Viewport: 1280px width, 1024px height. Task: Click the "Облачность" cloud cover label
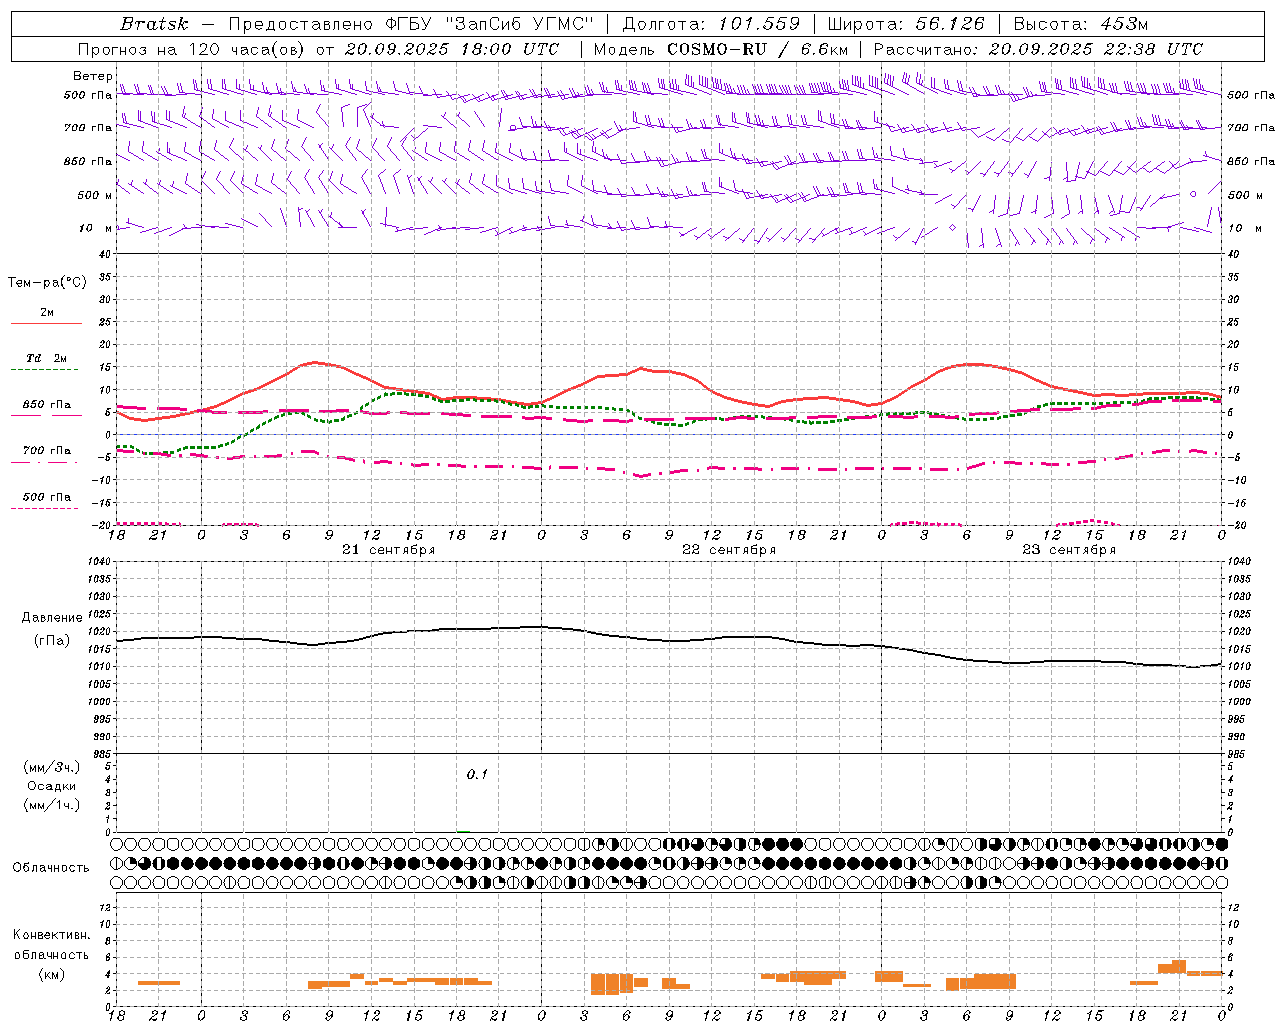point(51,867)
